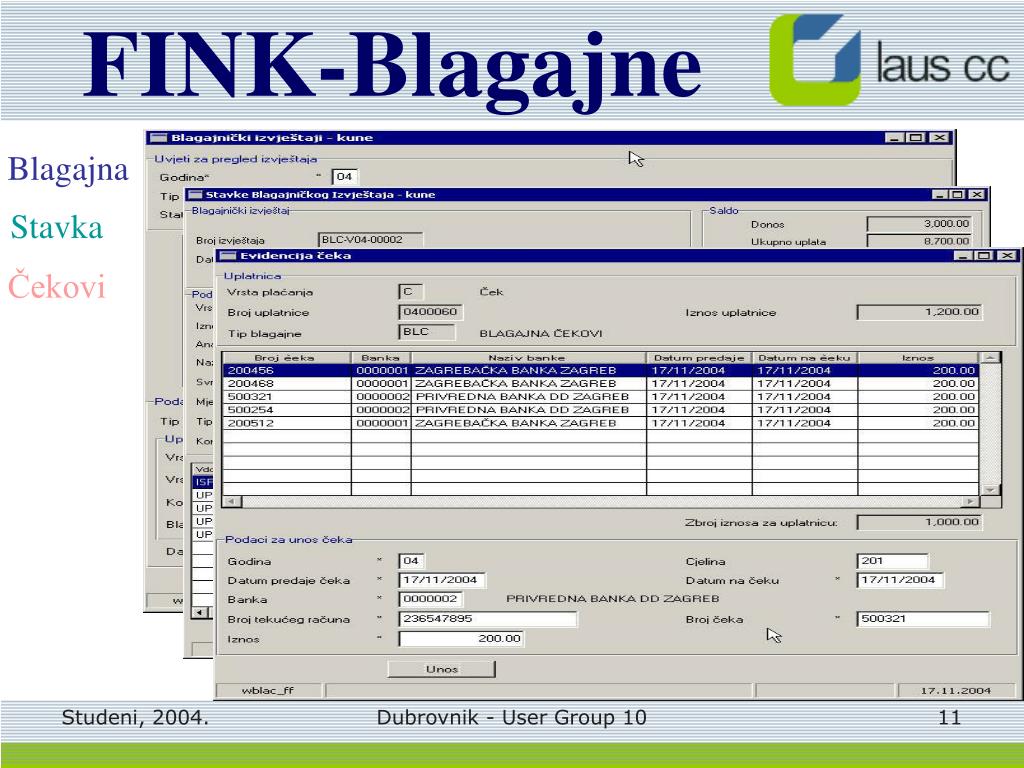Click the Stavka text on slide
The image size is (1024, 768).
57,227
